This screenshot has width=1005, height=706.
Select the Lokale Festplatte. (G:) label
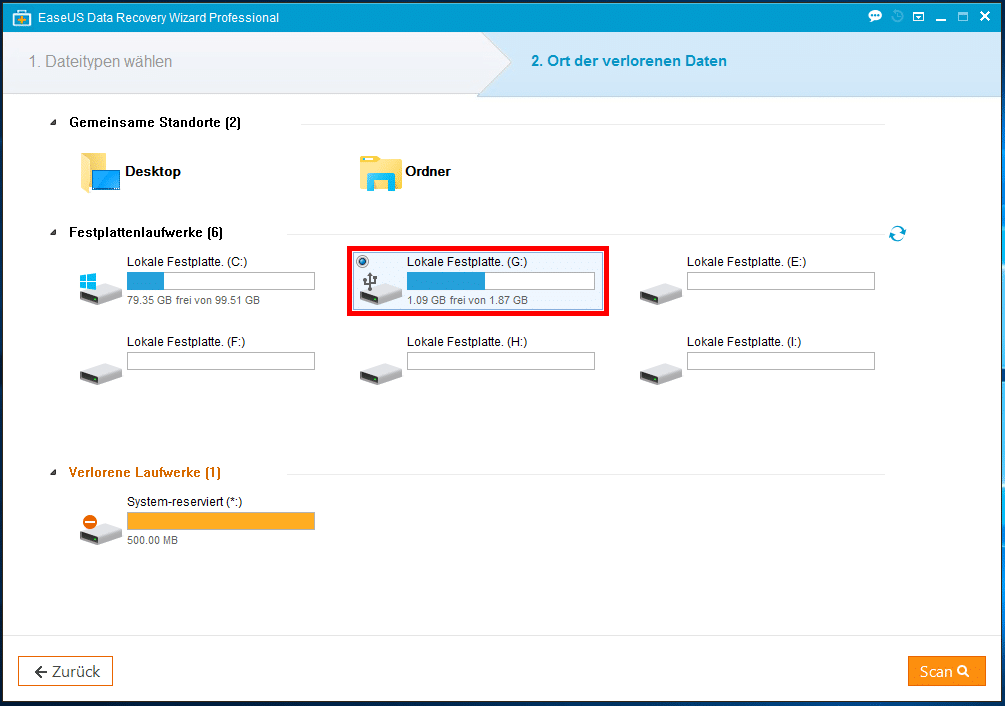(x=467, y=261)
